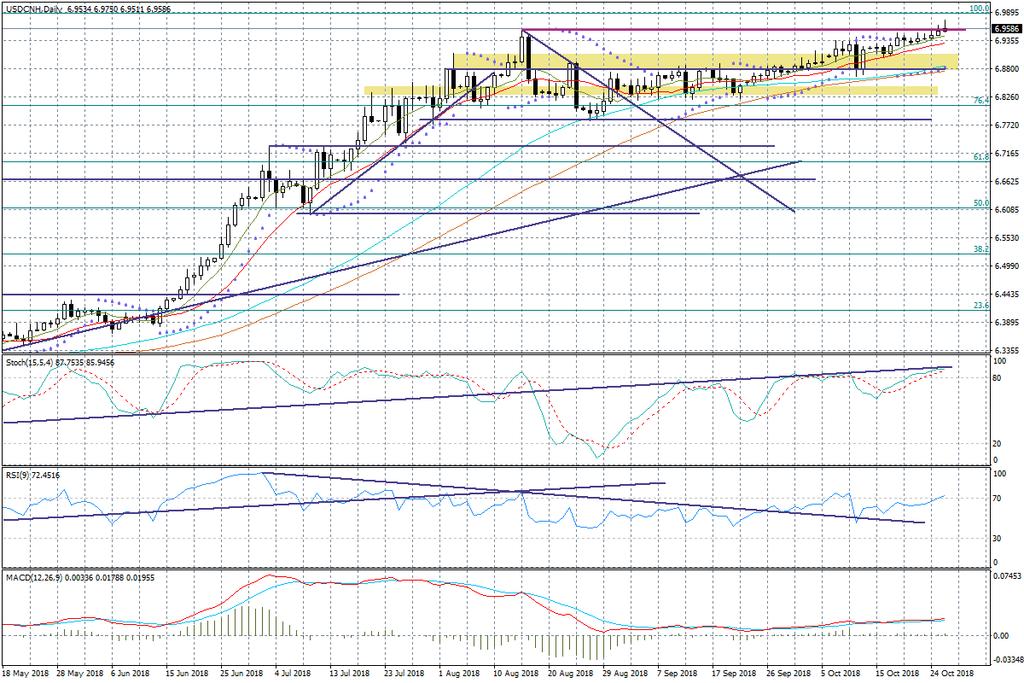Click the RSI scale value 30
The image size is (1024, 683).
click(997, 538)
